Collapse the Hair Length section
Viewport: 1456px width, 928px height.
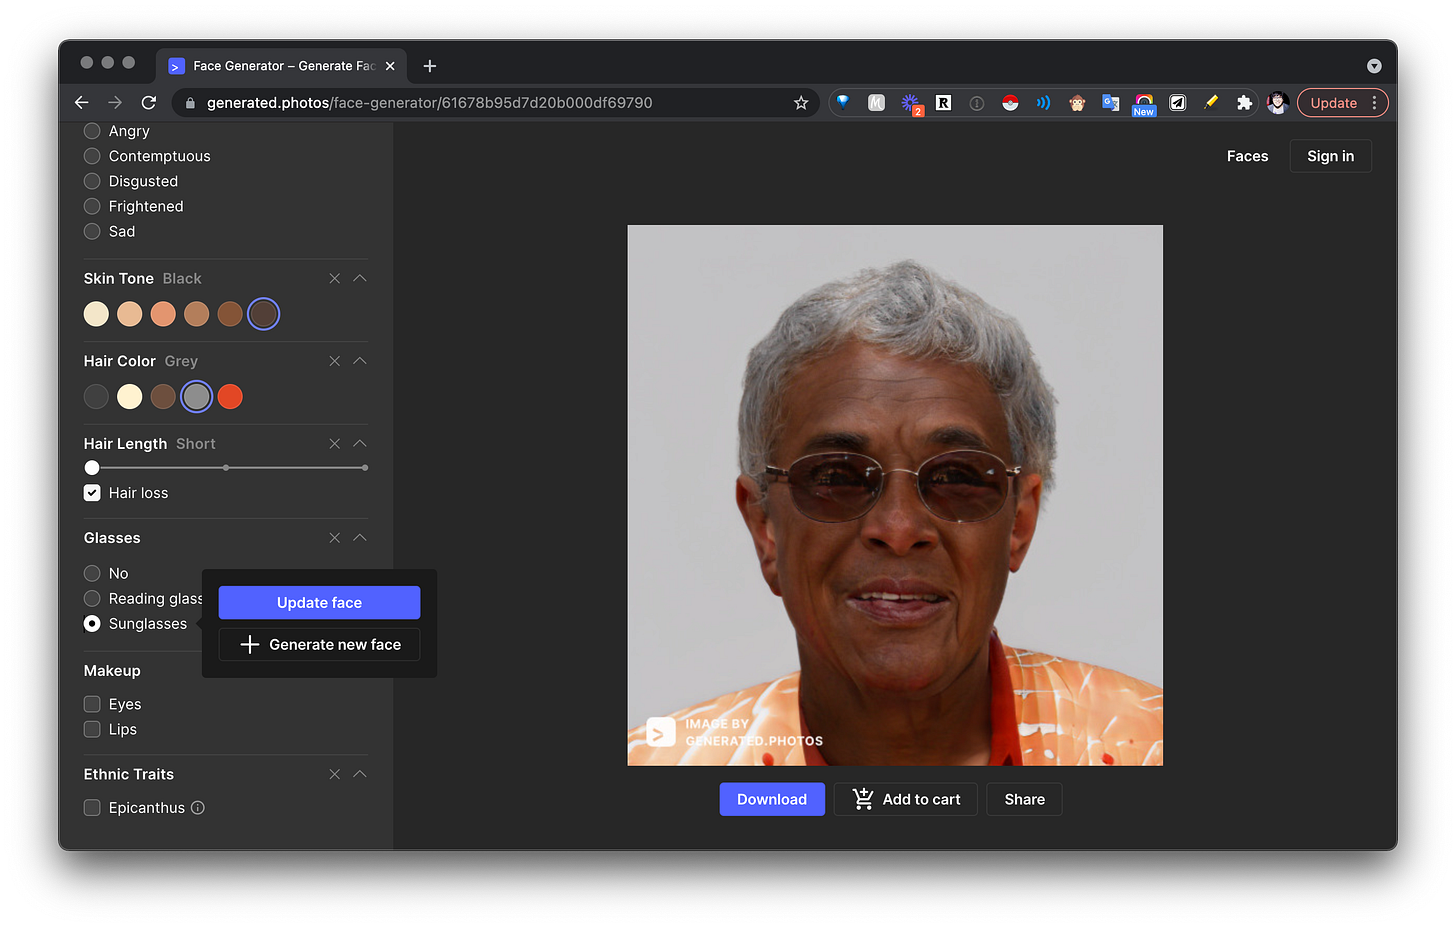coord(360,444)
